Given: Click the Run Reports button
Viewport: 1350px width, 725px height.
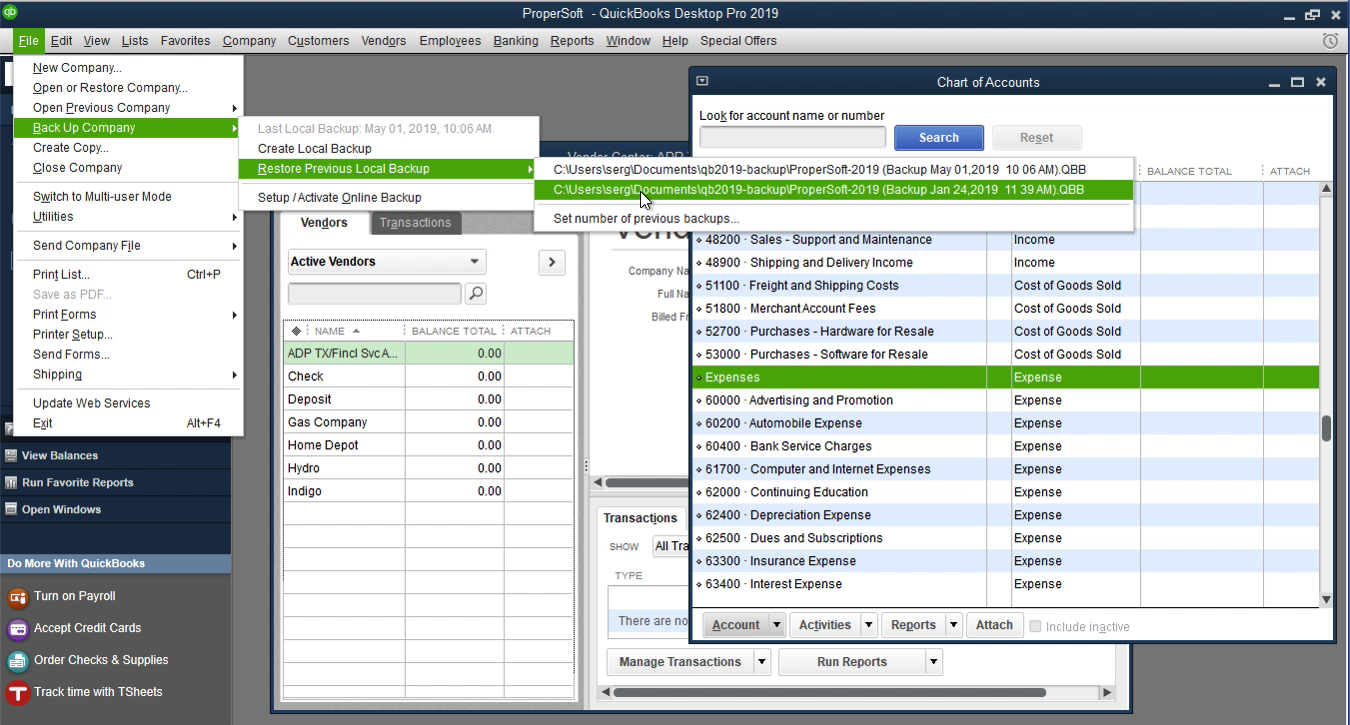Looking at the screenshot, I should click(x=851, y=662).
